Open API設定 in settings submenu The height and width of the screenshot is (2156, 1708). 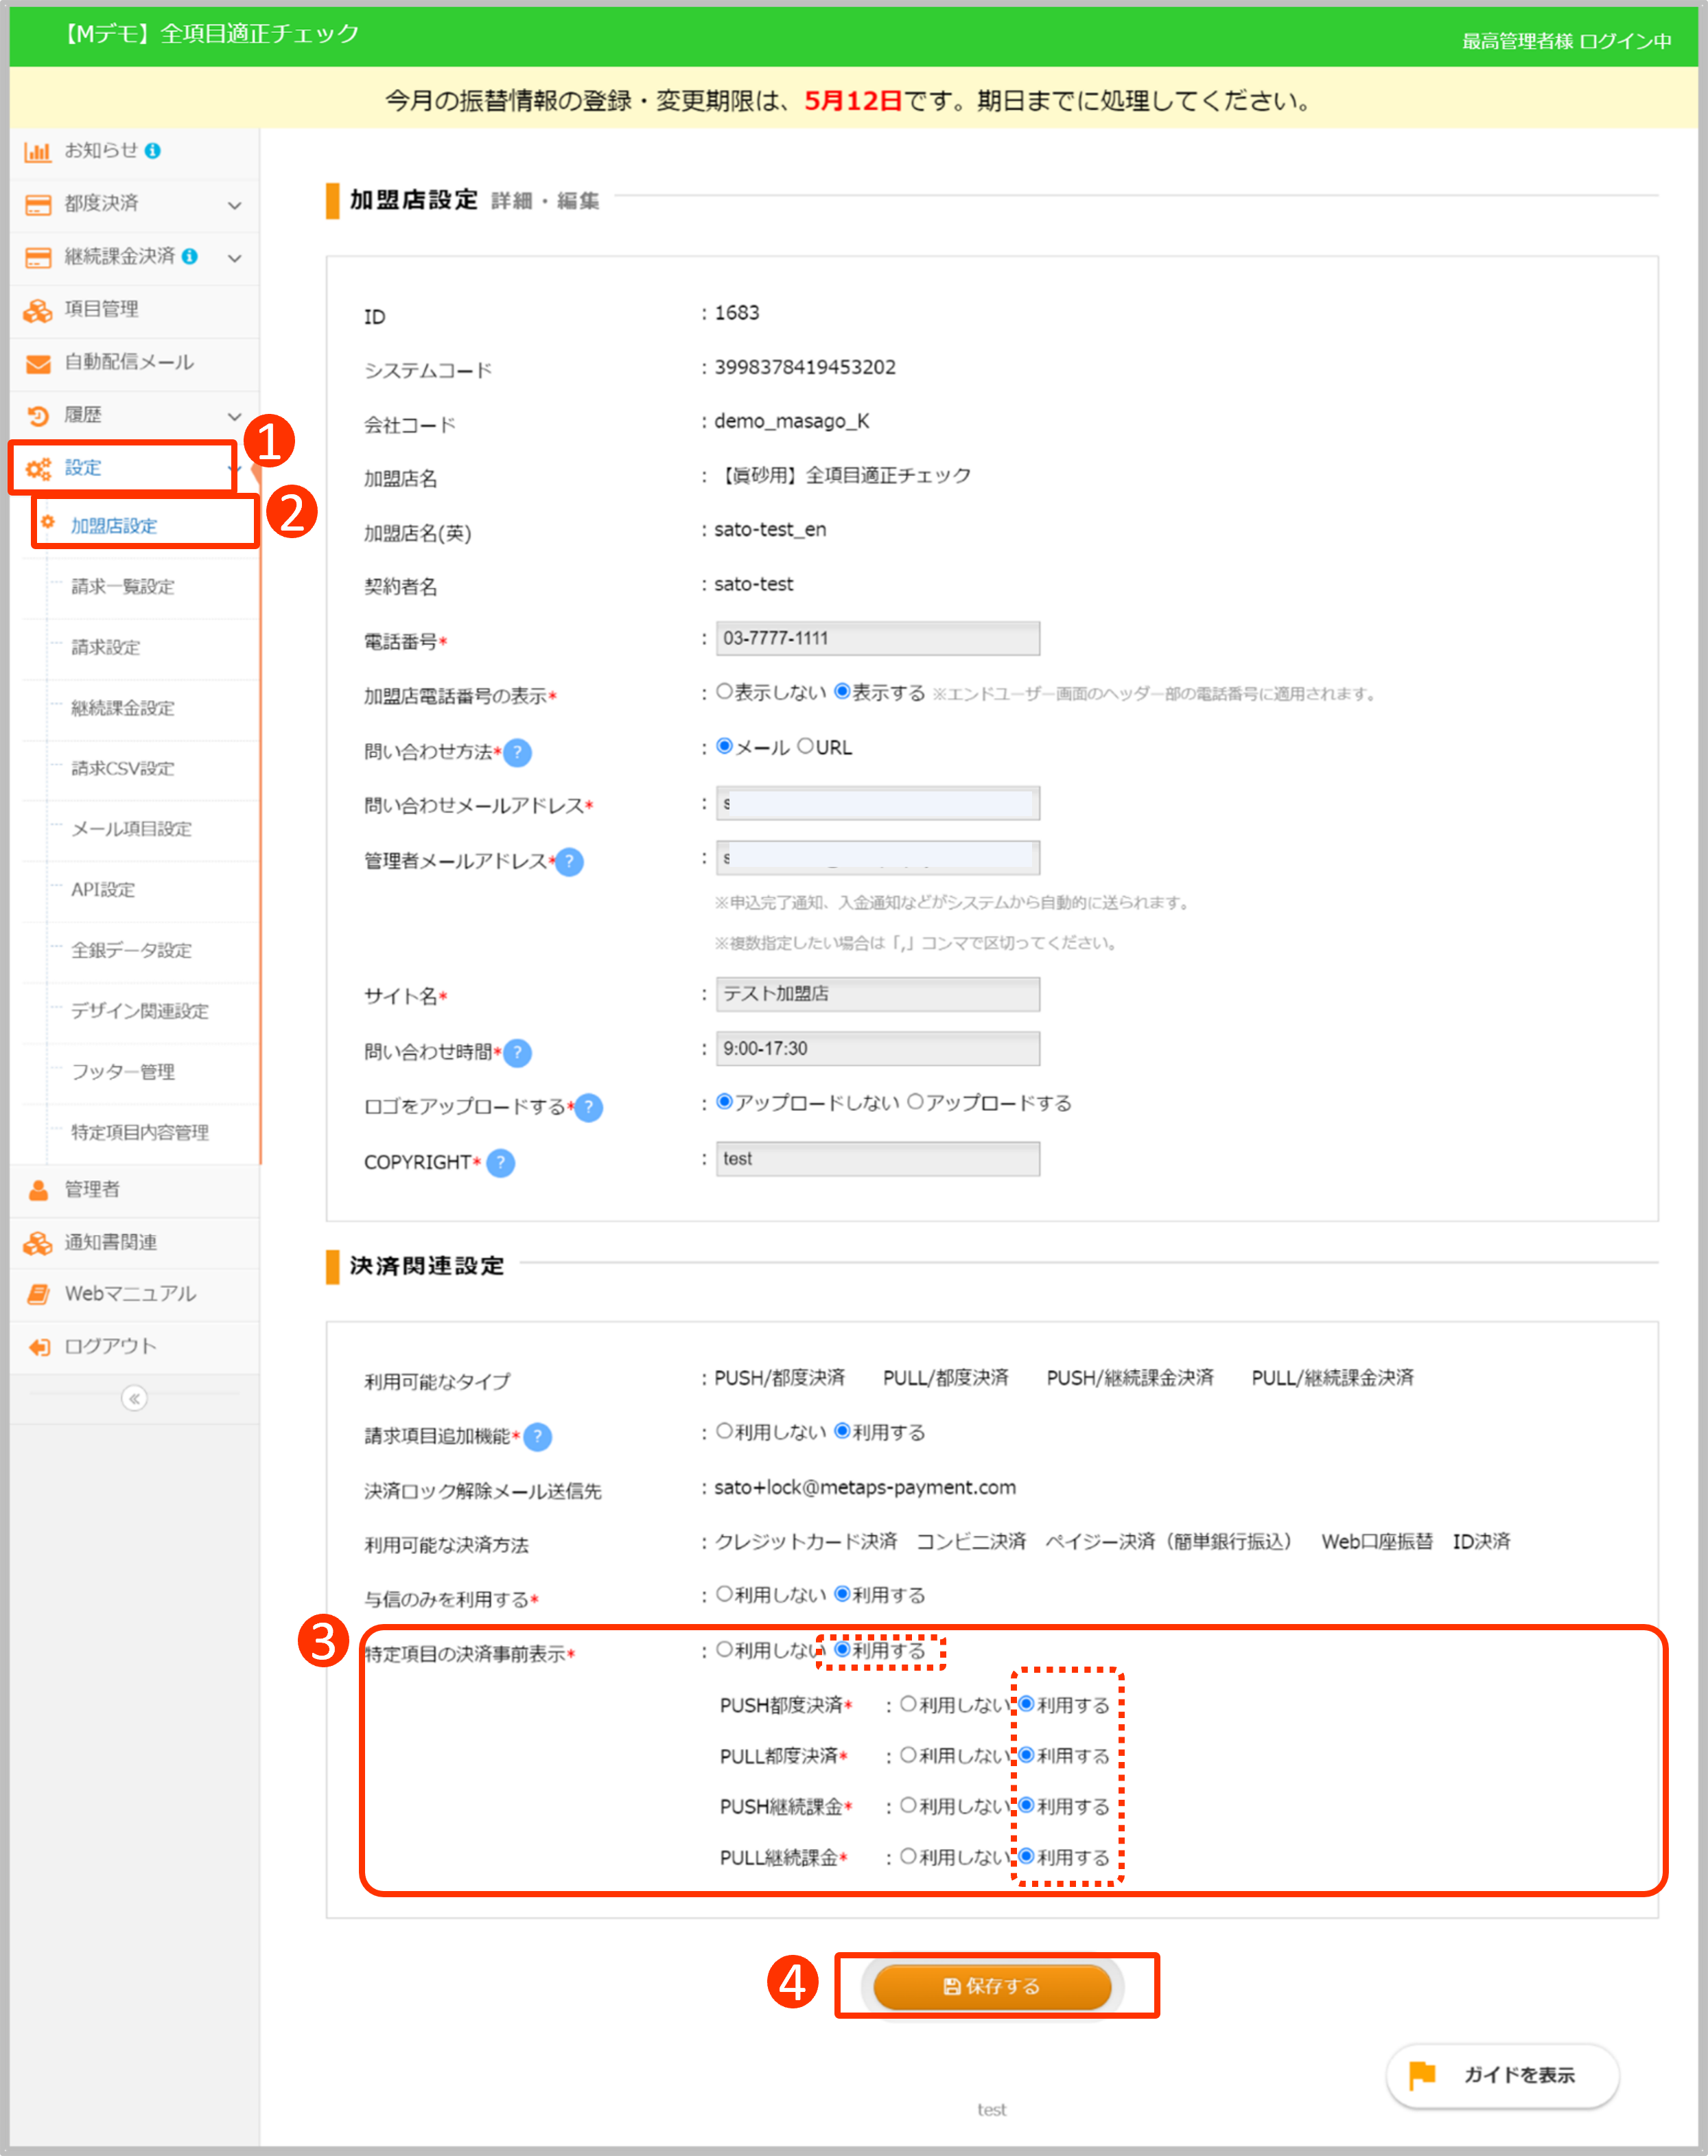pos(102,890)
